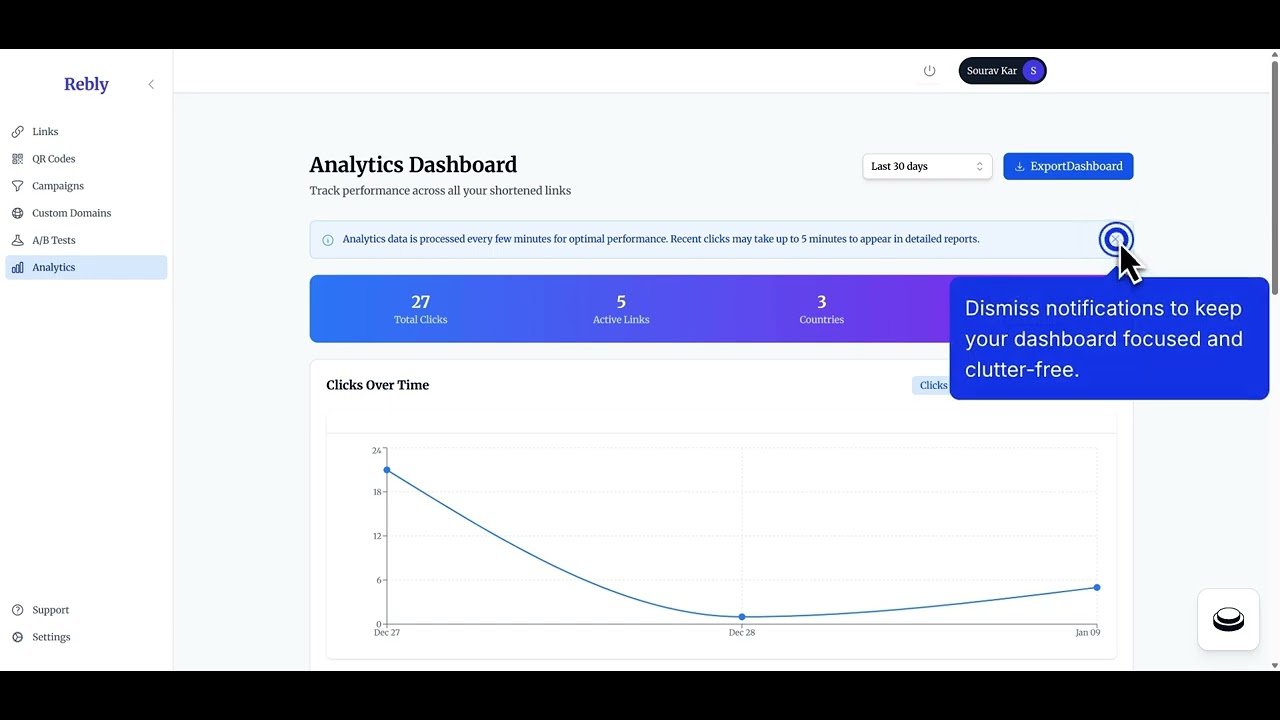1280x720 pixels.
Task: Click the "Track performance across all your shortened links" subtitle
Action: [x=440, y=191]
